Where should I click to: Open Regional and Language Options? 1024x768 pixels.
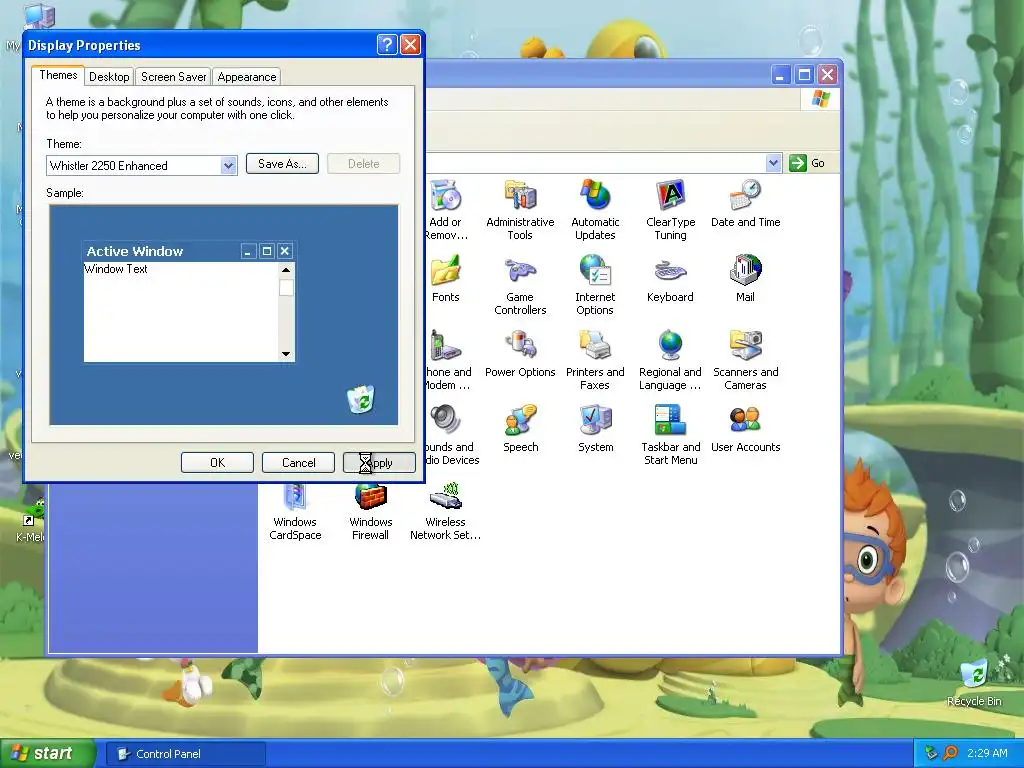[x=670, y=346]
